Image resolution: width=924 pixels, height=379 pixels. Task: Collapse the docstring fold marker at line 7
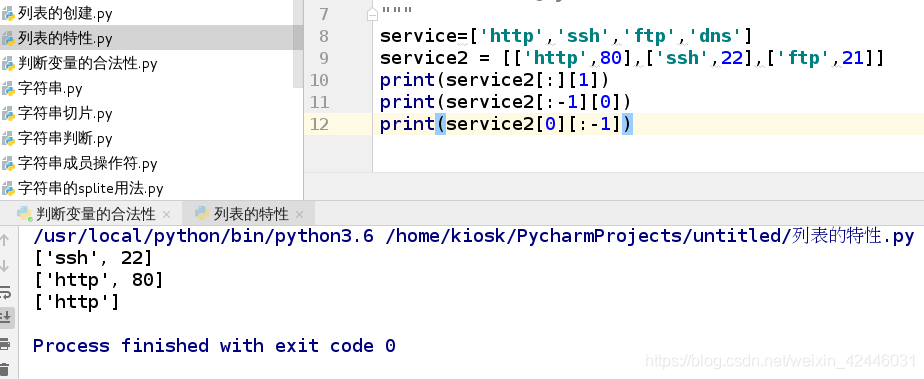click(x=372, y=14)
